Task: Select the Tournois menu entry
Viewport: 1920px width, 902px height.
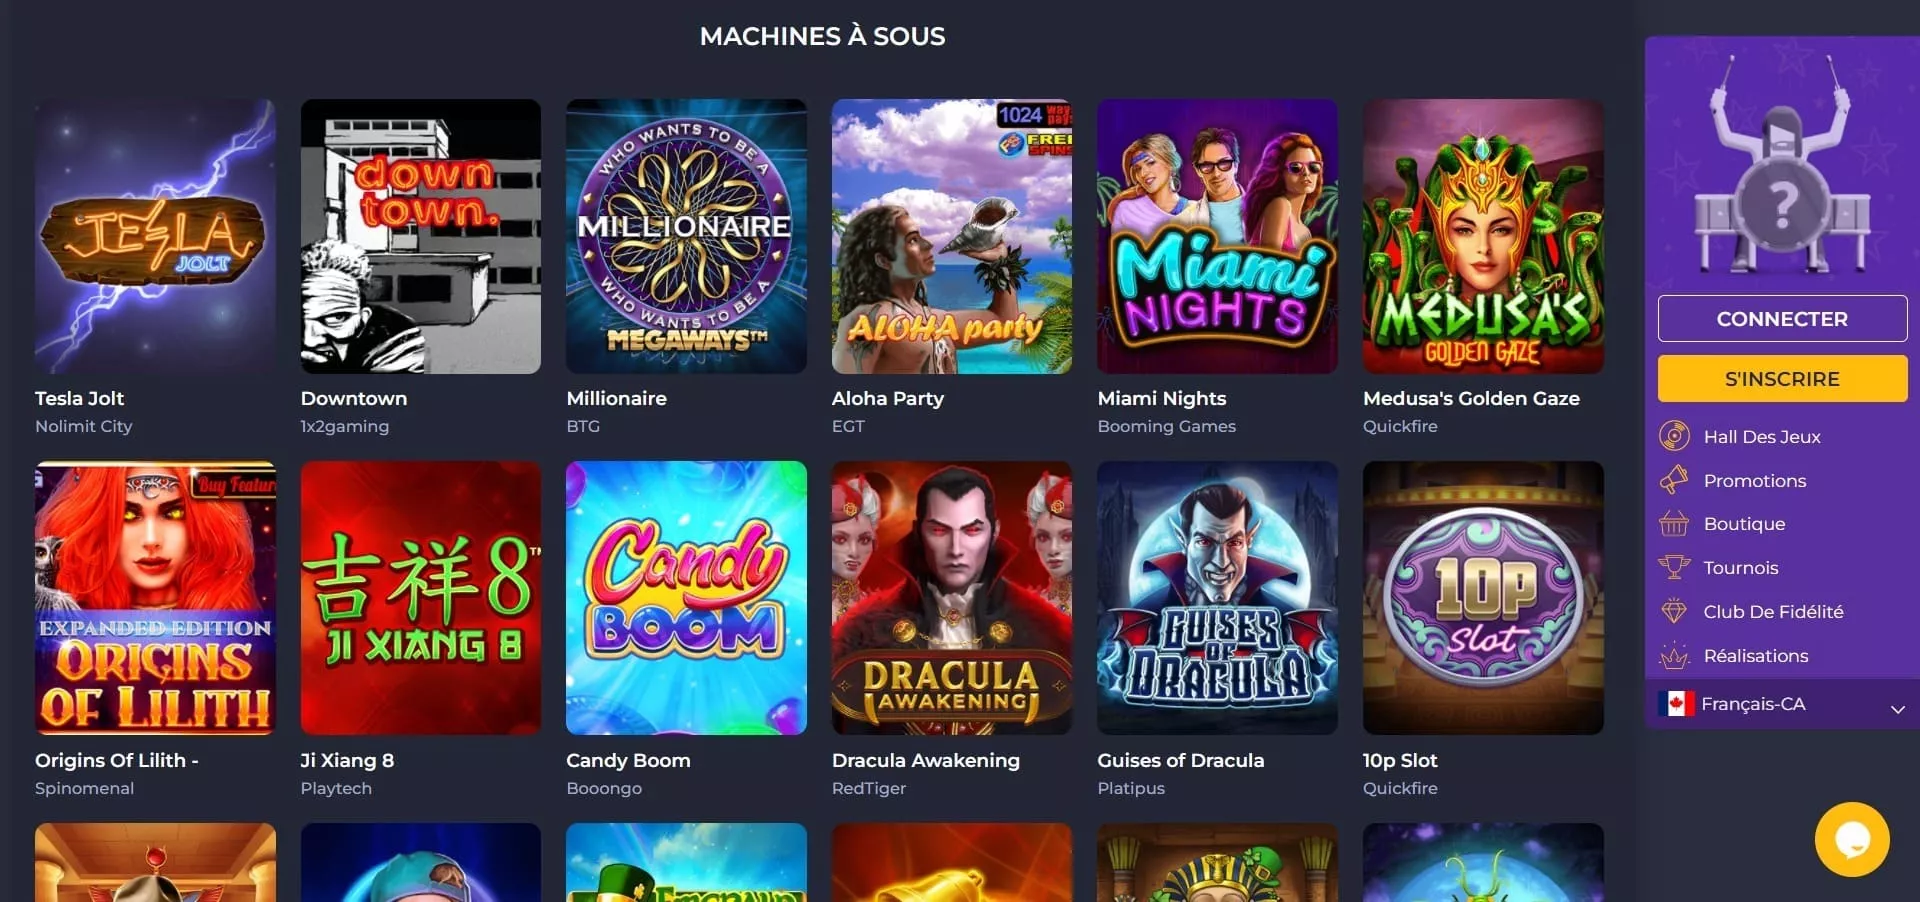Action: pyautogui.click(x=1740, y=568)
